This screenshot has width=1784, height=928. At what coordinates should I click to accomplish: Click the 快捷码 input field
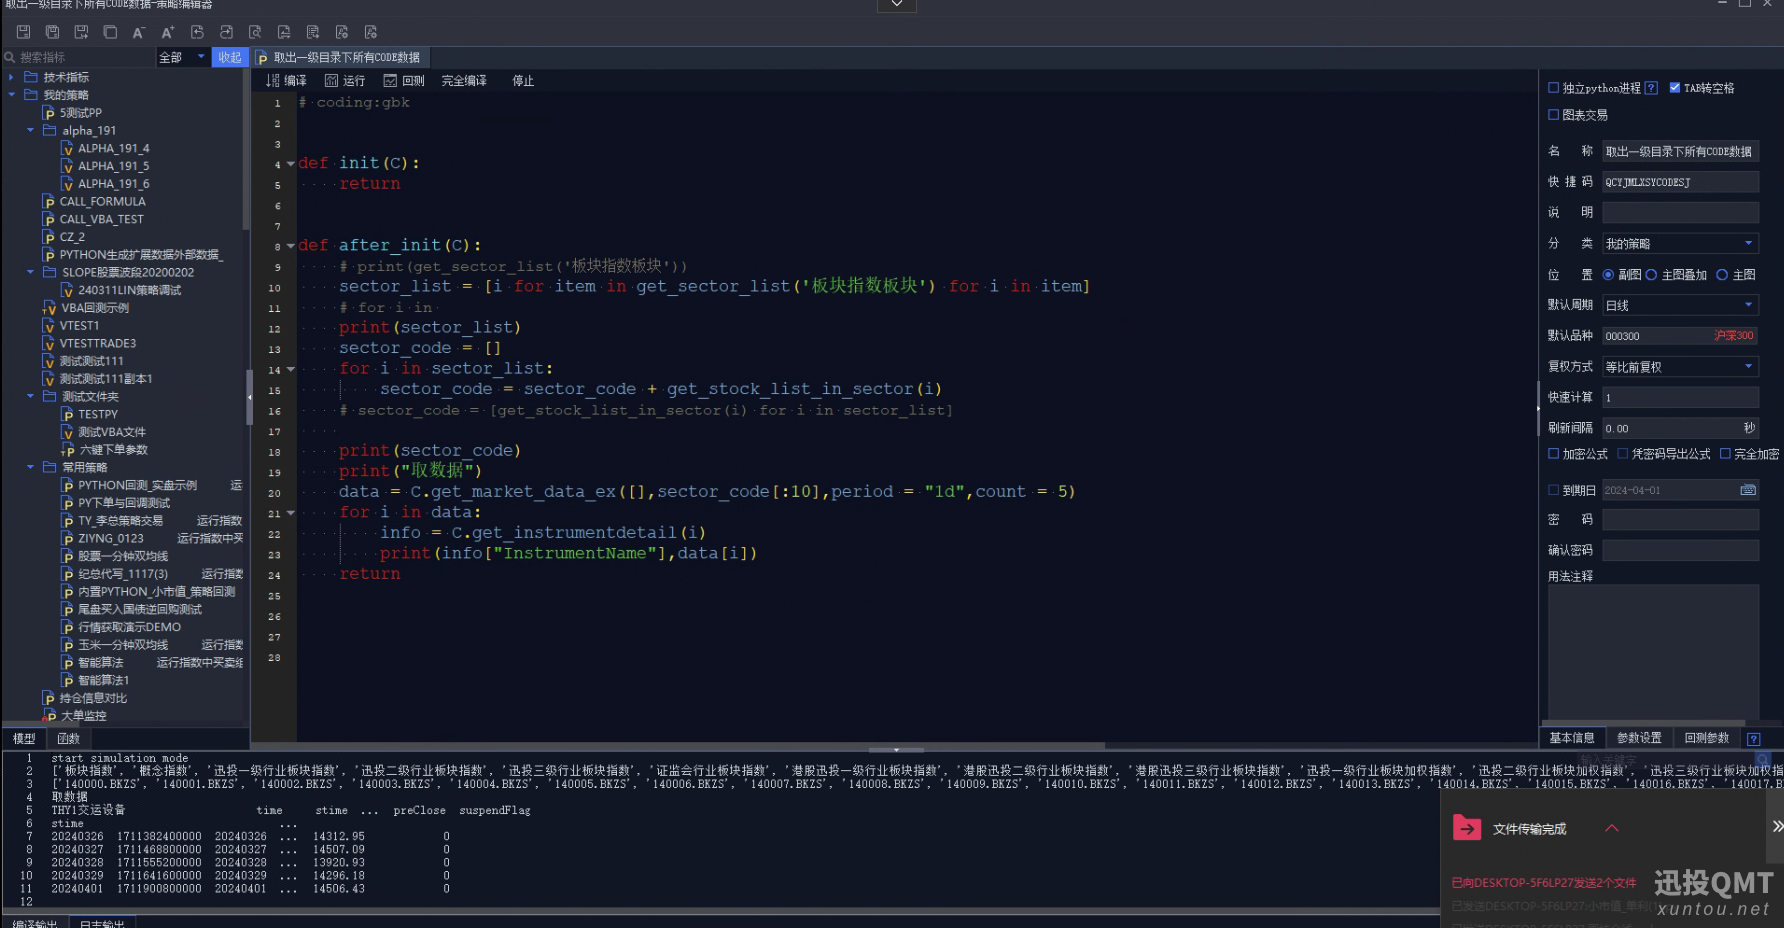(1680, 182)
